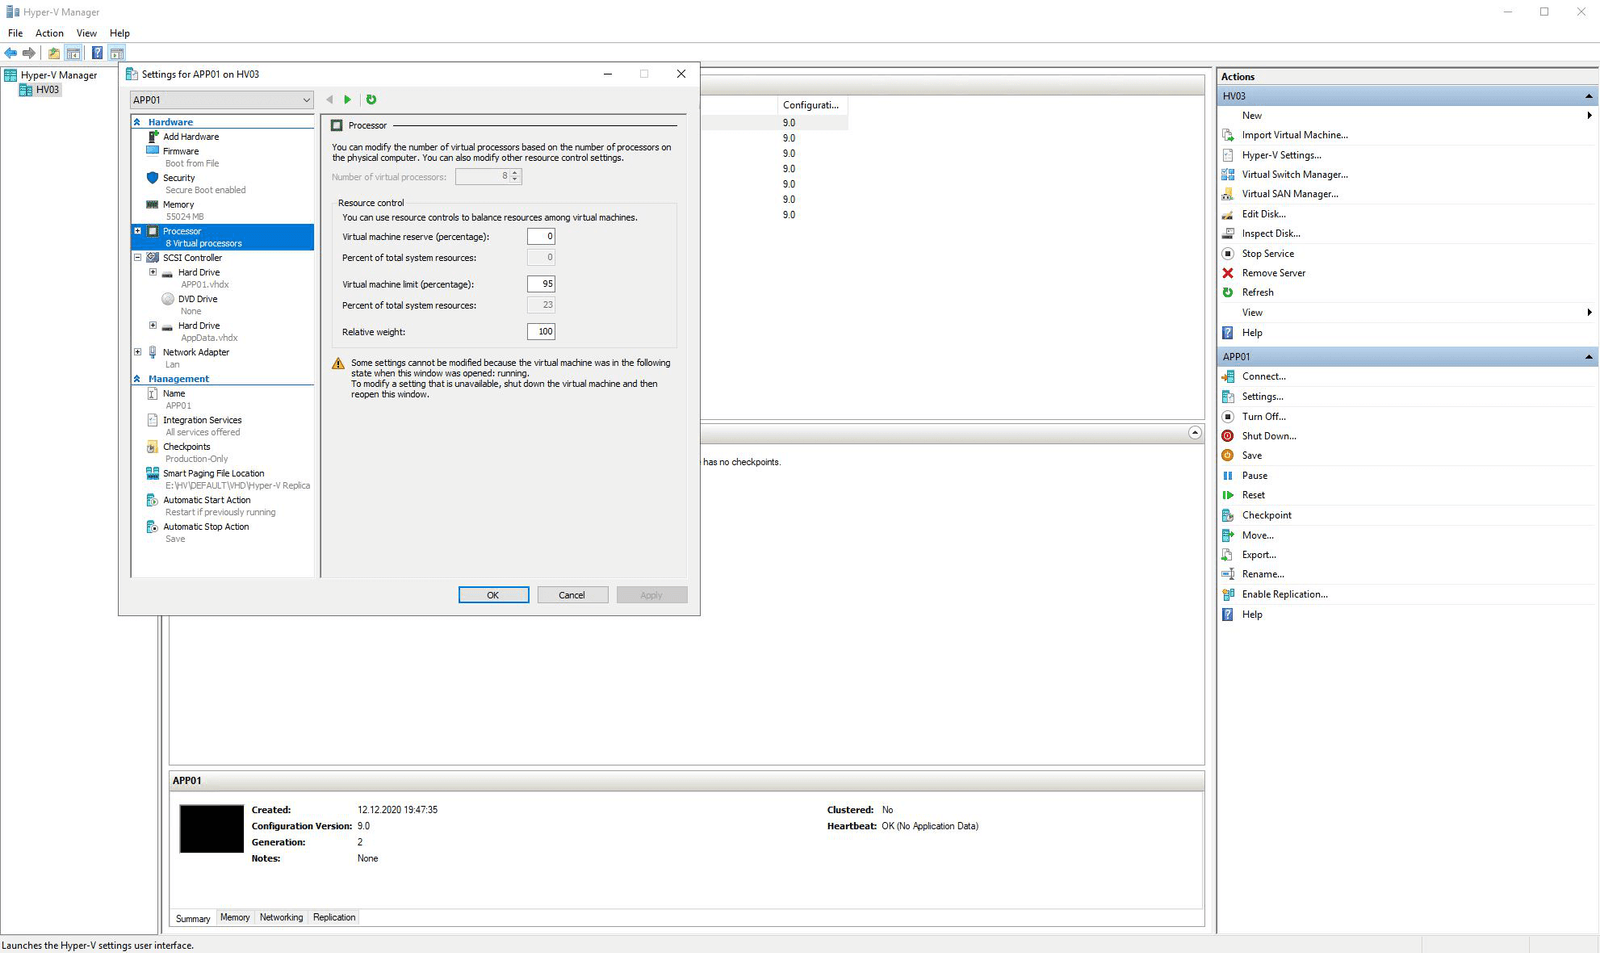Screen dimensions: 1600x953
Task: Click the Virtual machine reserve field
Action: click(541, 236)
